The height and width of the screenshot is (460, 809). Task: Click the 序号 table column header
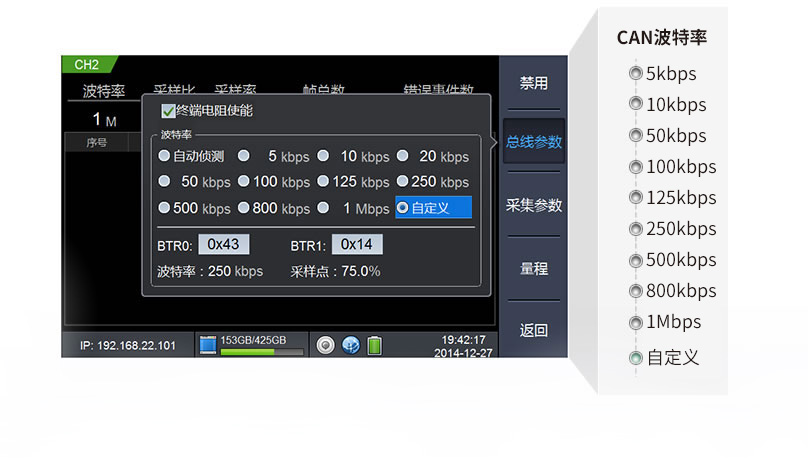[96, 143]
